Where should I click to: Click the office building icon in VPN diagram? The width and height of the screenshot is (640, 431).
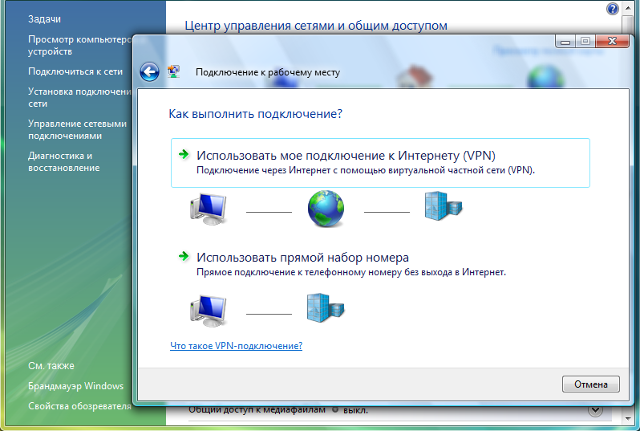(443, 206)
